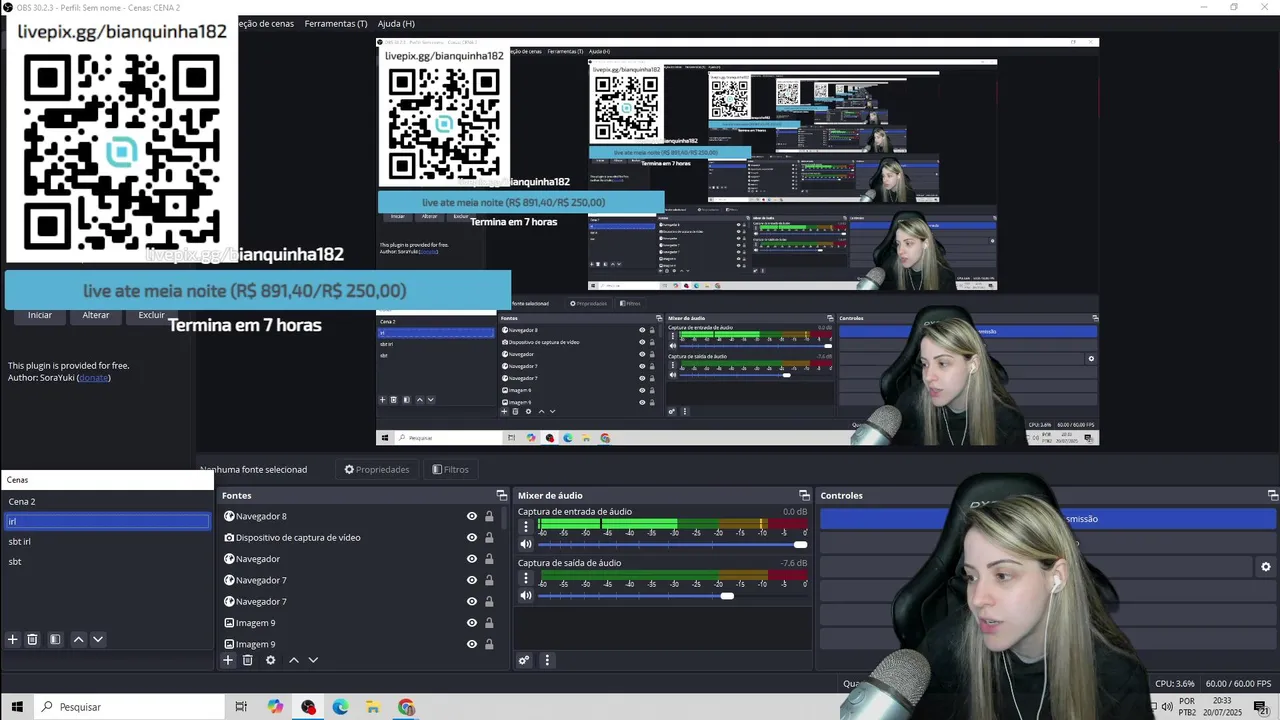Screen dimensions: 1280x720
Task: Click the CPU: 3.6% status entry
Action: coord(1174,684)
